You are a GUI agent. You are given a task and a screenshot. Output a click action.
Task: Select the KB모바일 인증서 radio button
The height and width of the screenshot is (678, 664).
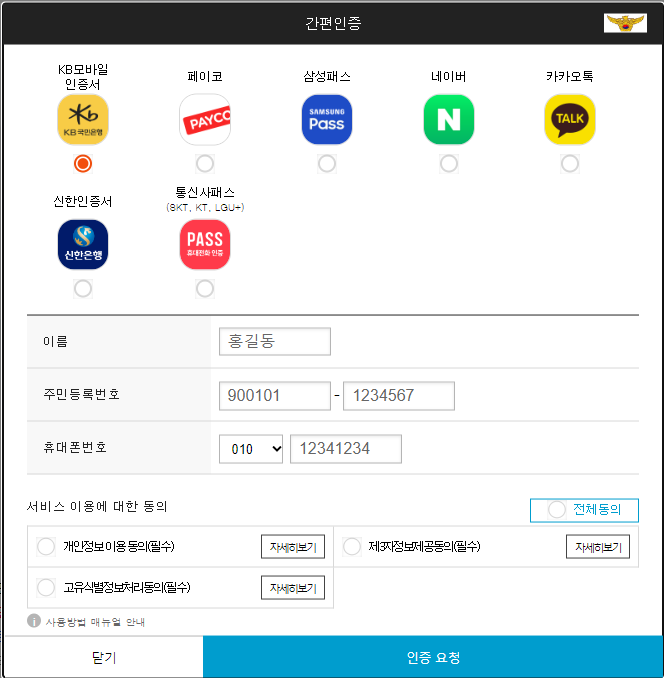point(83,164)
